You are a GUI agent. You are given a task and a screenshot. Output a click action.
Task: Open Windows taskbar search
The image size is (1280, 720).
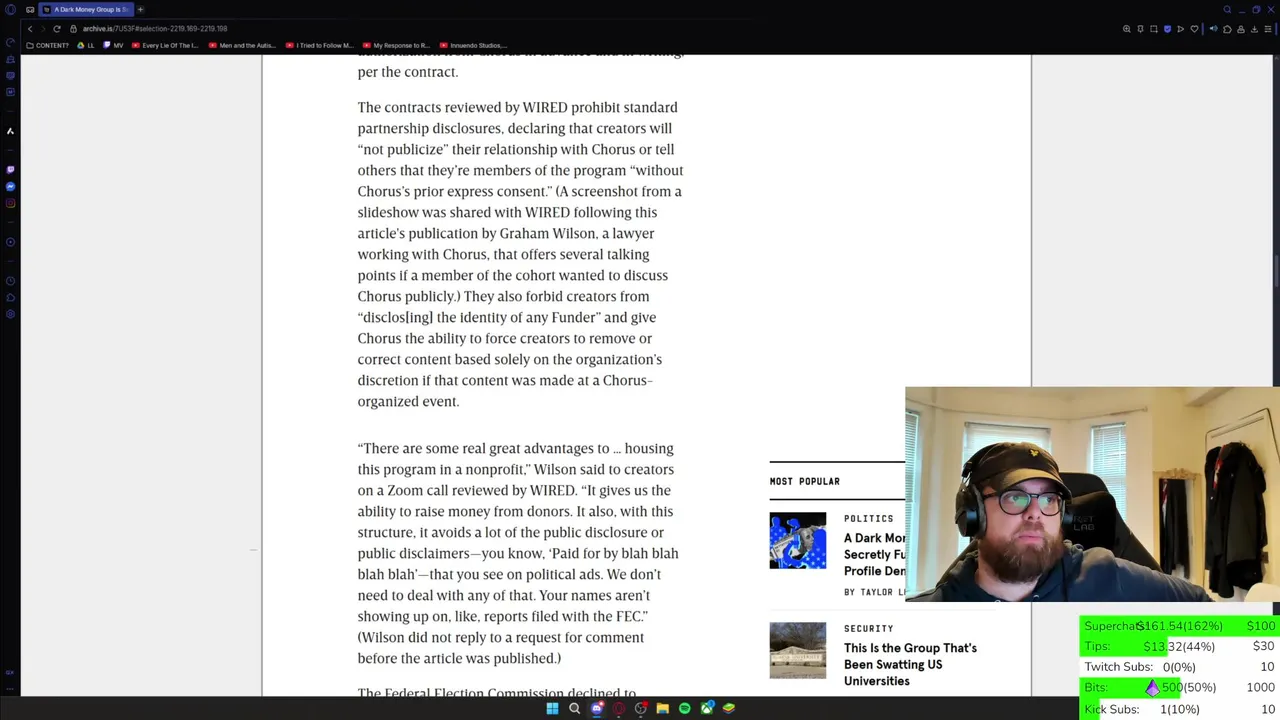click(x=574, y=708)
